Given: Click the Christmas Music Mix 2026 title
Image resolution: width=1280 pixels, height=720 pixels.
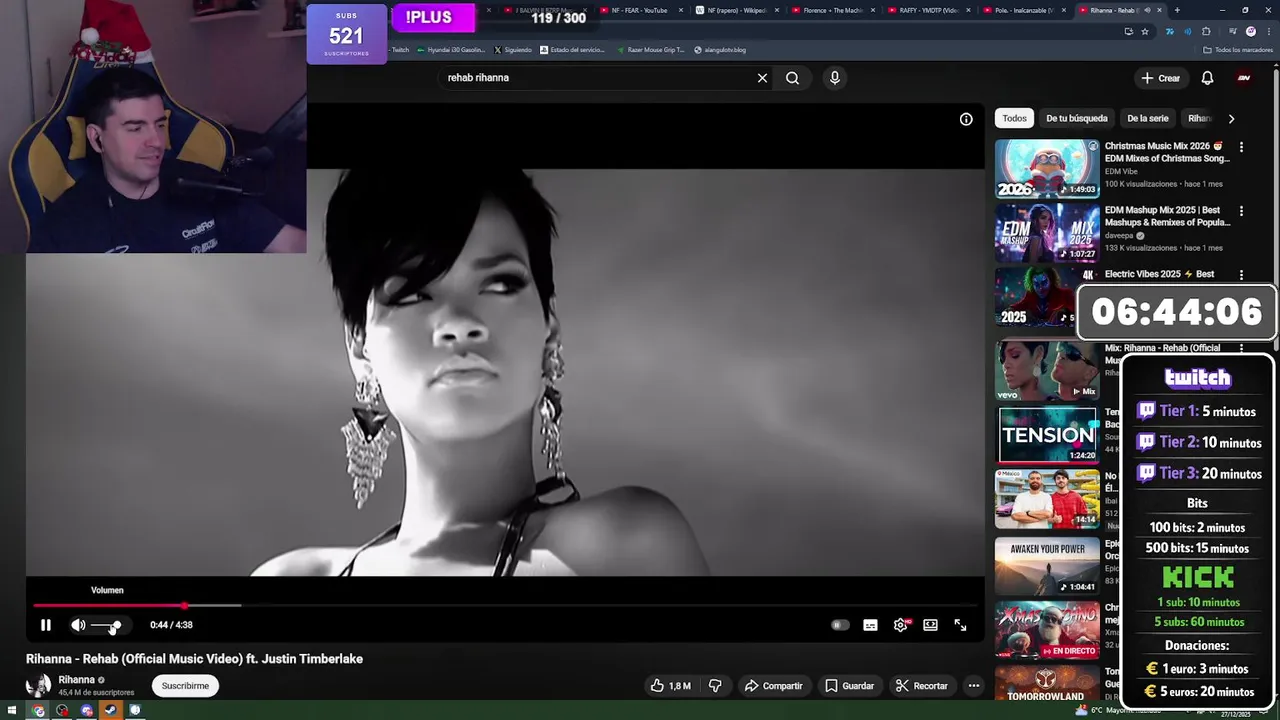Looking at the screenshot, I should click(x=1166, y=152).
